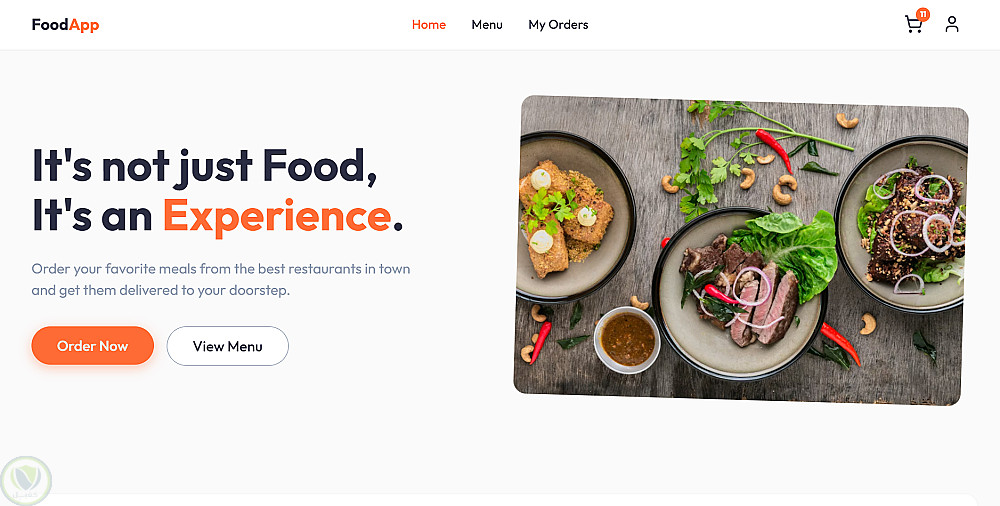Image resolution: width=1000 pixels, height=506 pixels.
Task: Open the user profile icon
Action: 952,24
